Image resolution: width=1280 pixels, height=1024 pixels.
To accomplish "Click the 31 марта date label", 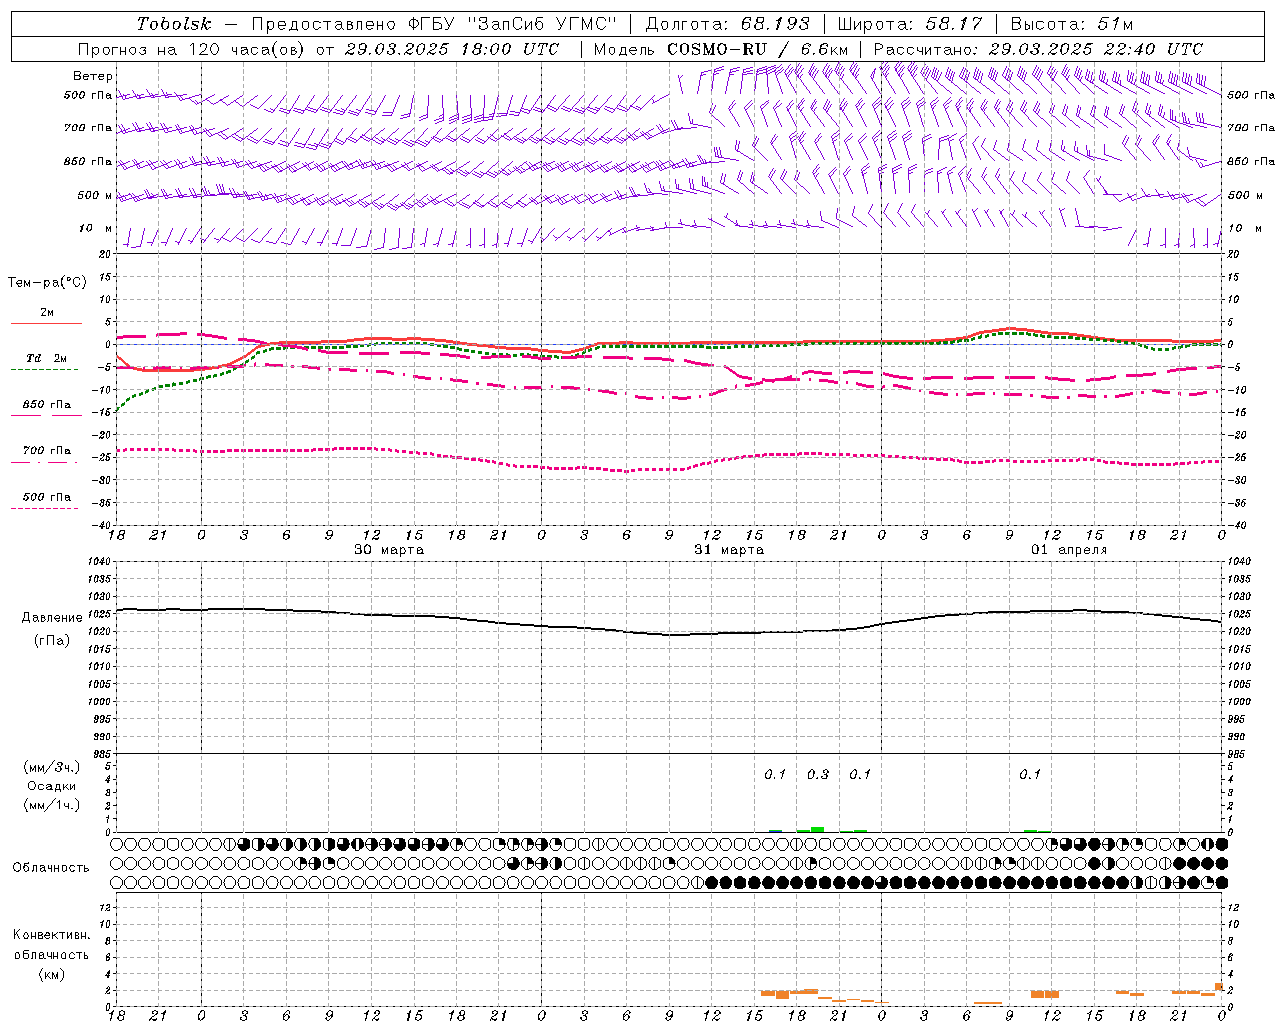I will coord(729,550).
